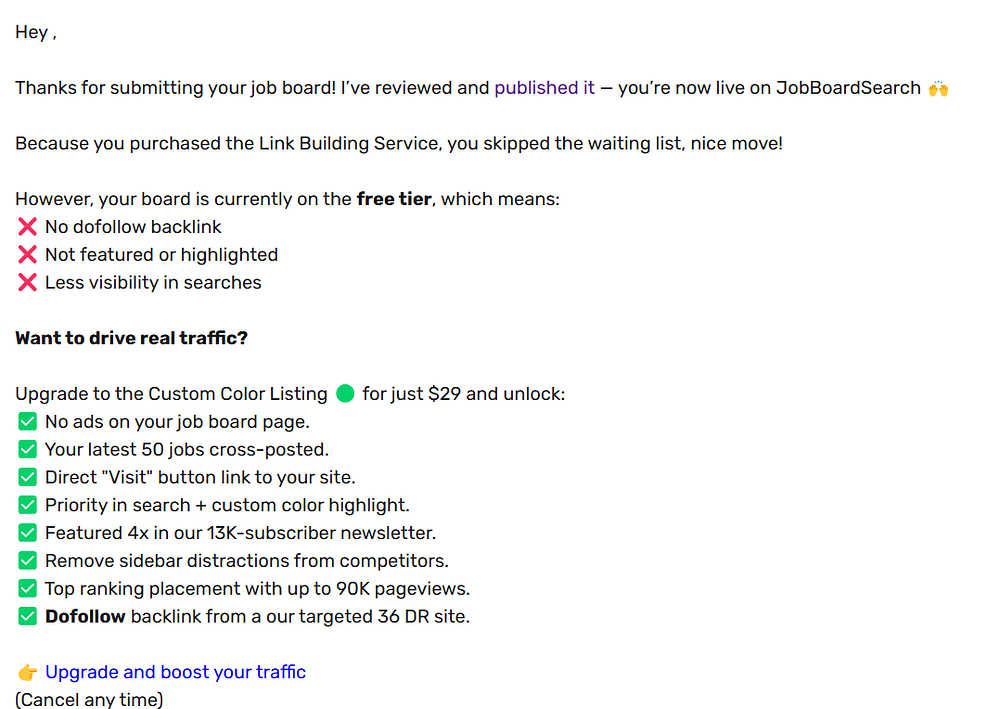Click the bold 'free tier' text
This screenshot has width=1000, height=709.
394,199
